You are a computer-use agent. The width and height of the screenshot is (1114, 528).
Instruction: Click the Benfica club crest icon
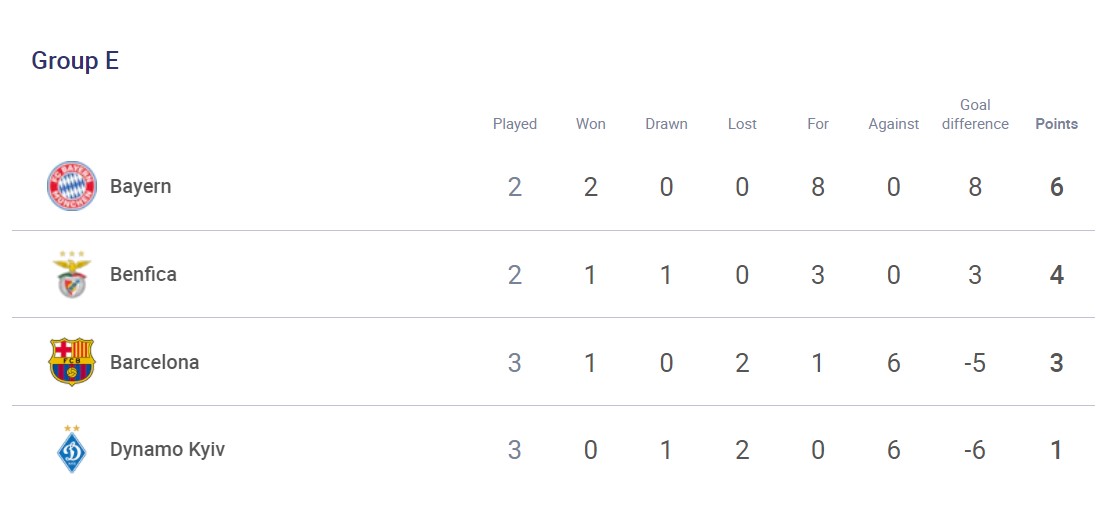(72, 275)
